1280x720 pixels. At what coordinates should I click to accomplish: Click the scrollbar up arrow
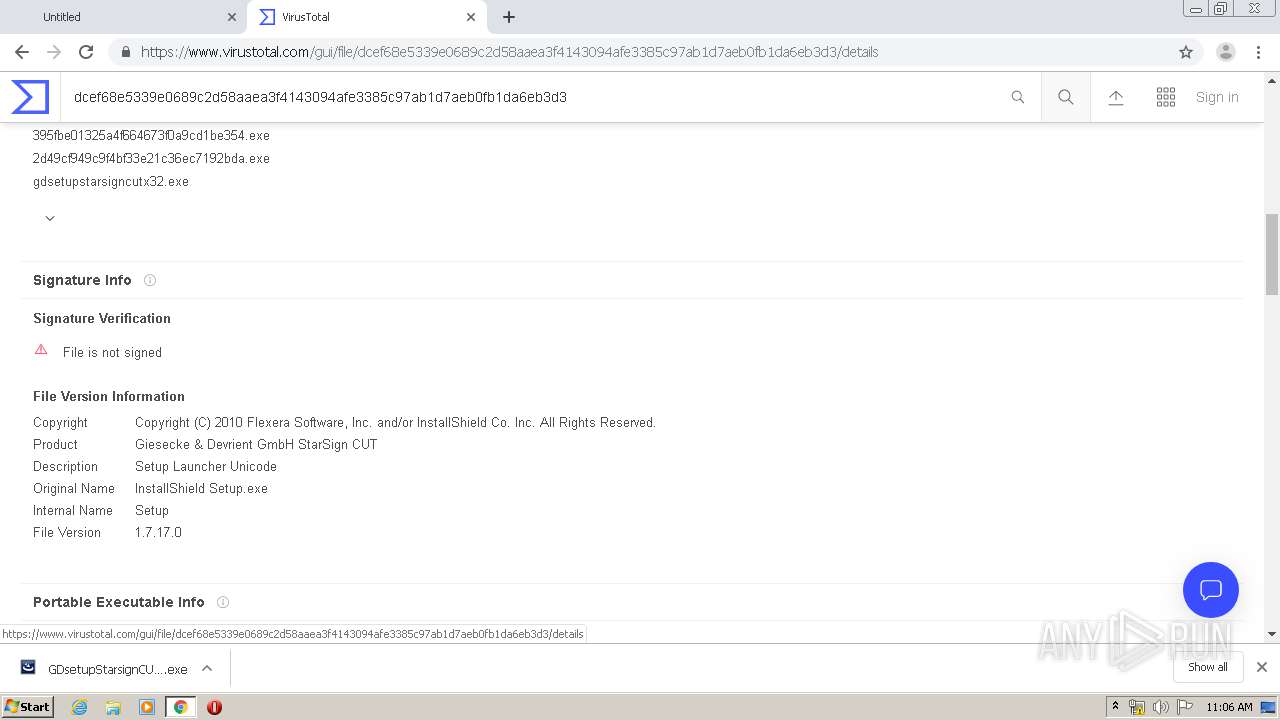click(1272, 79)
